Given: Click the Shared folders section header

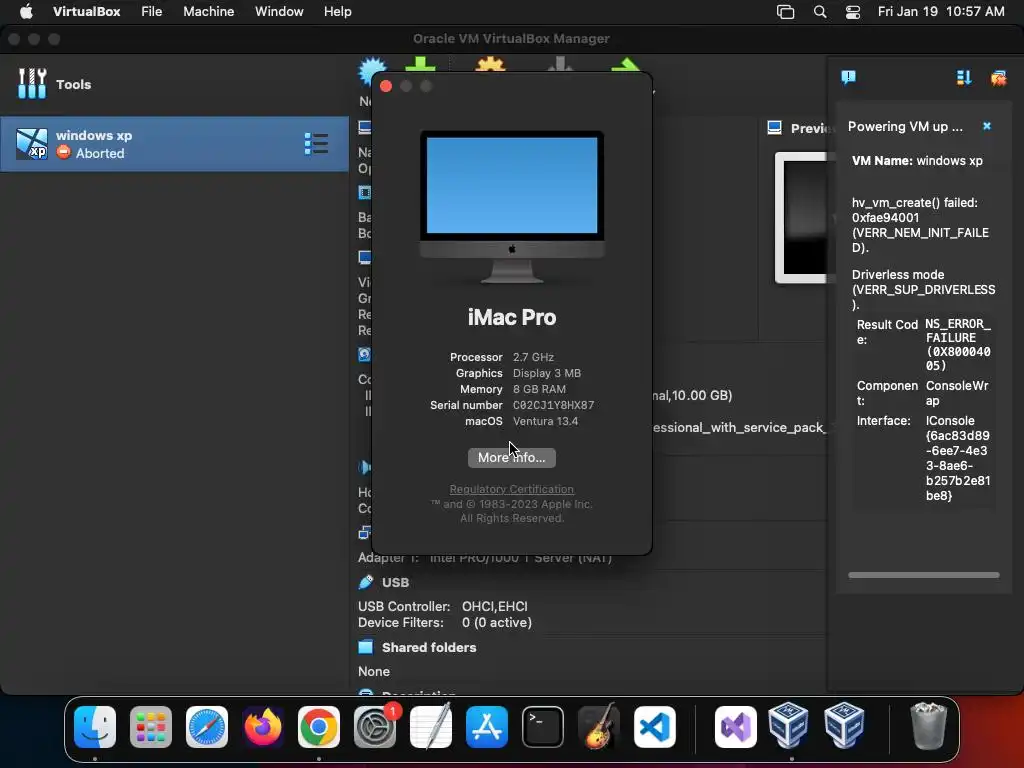Looking at the screenshot, I should point(429,647).
